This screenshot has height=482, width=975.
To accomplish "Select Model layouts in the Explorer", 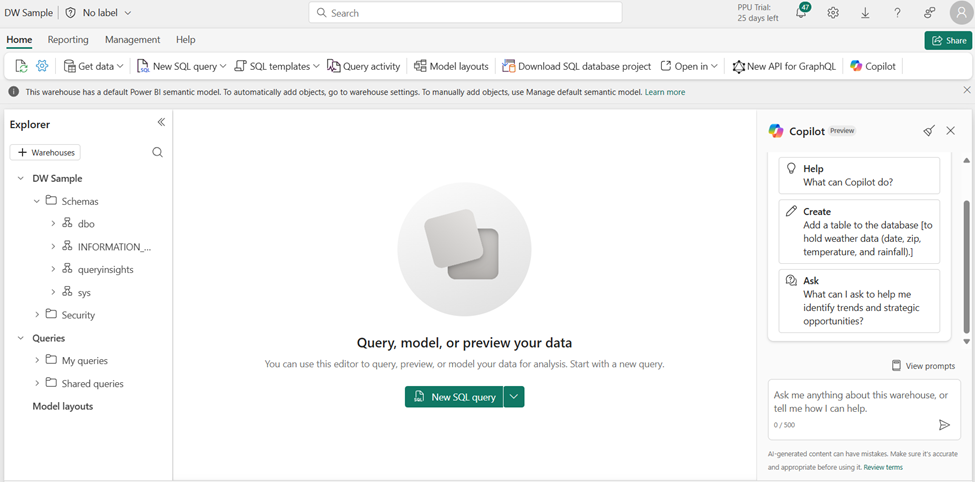I will [63, 406].
